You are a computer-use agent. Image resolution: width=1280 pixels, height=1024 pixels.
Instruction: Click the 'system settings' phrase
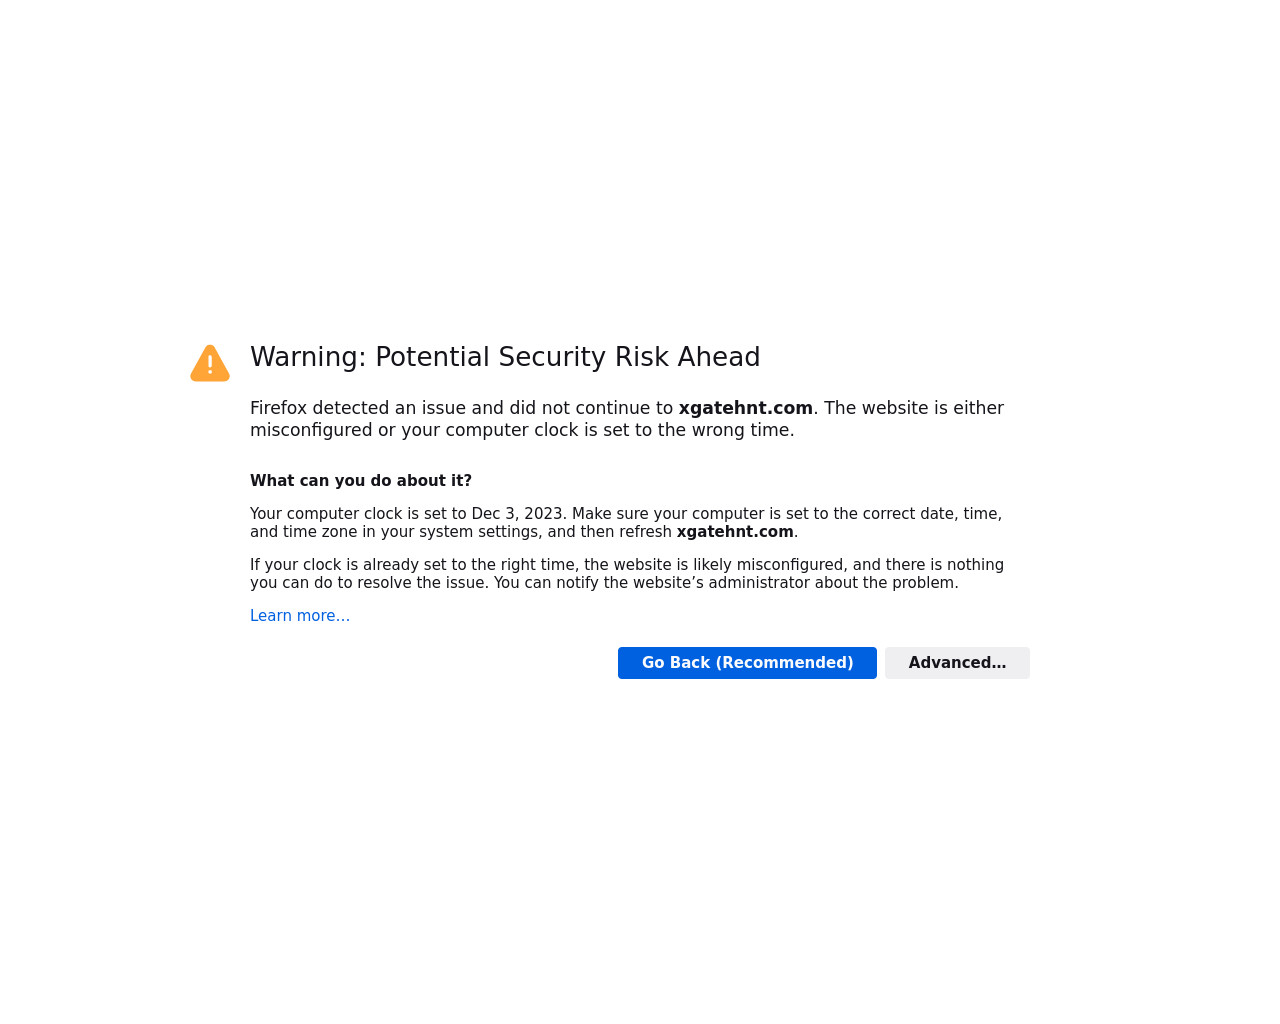[x=480, y=532]
